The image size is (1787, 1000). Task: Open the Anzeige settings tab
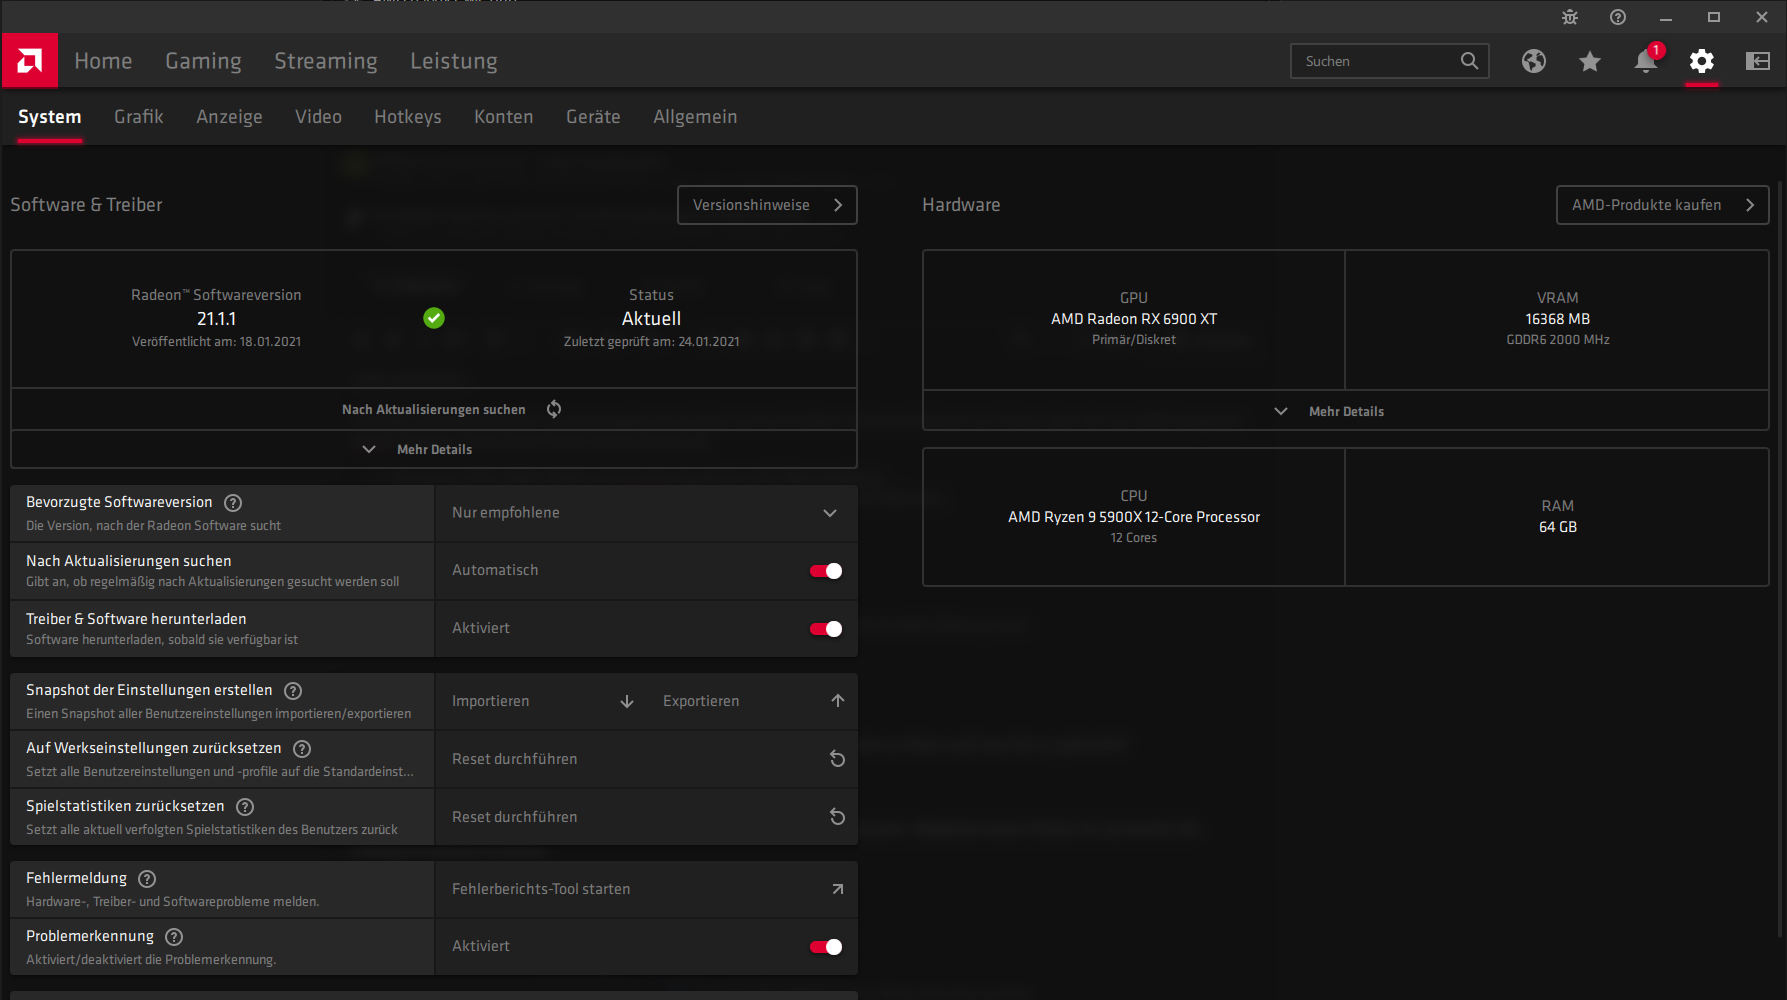point(229,117)
